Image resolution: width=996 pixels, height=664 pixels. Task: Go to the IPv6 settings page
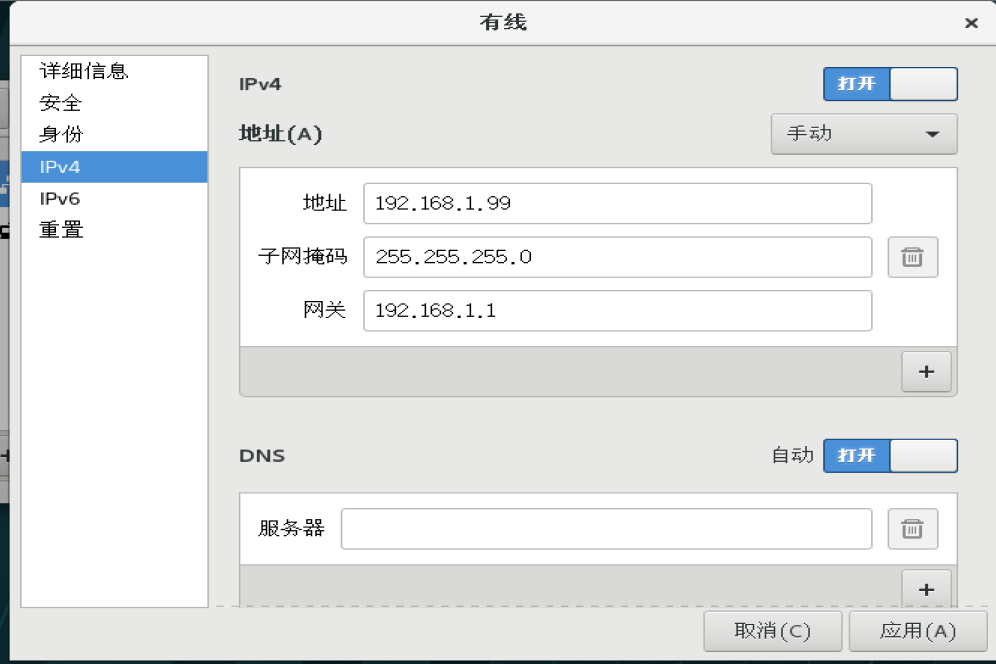pyautogui.click(x=114, y=198)
